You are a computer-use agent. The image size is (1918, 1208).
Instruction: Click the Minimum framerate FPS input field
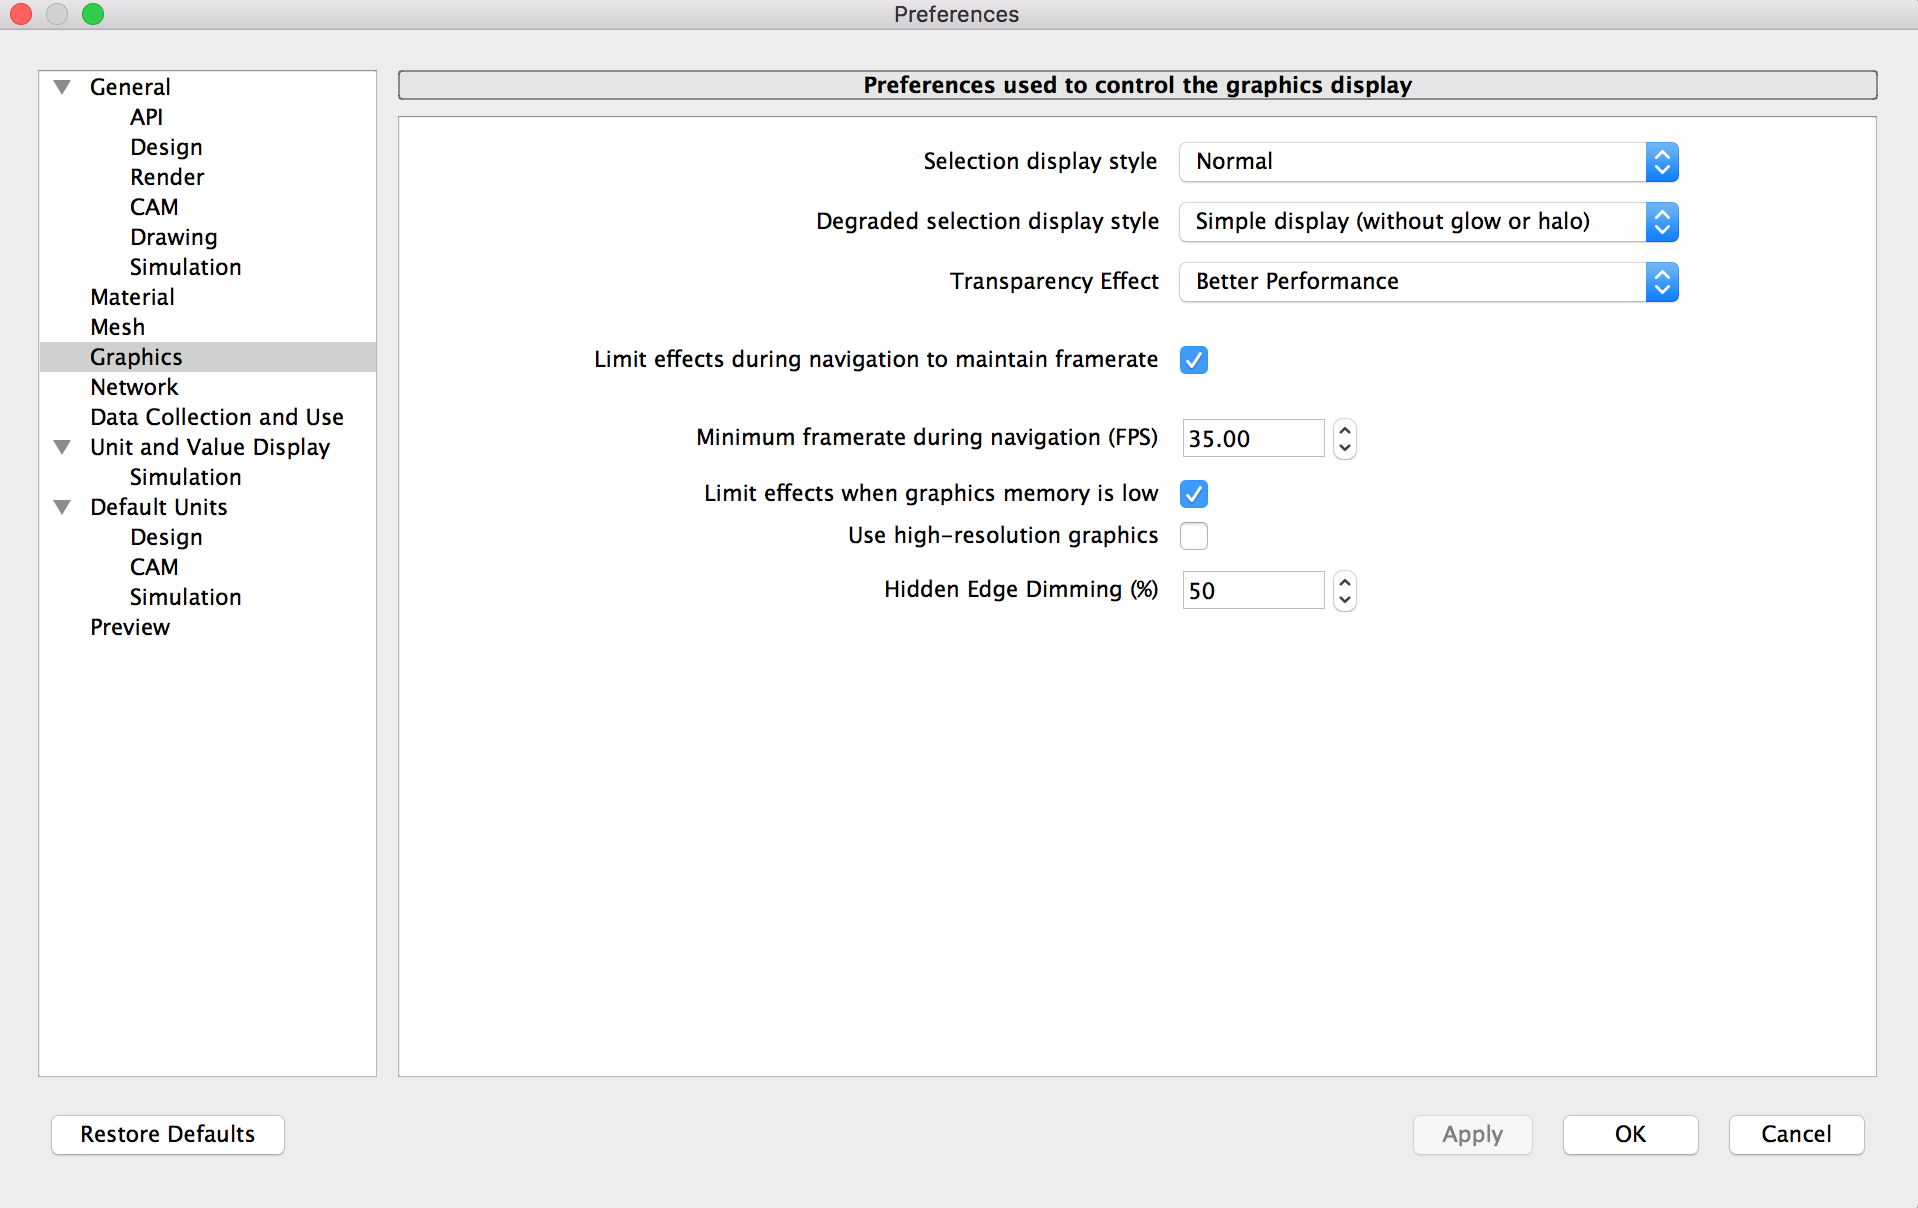[1253, 438]
